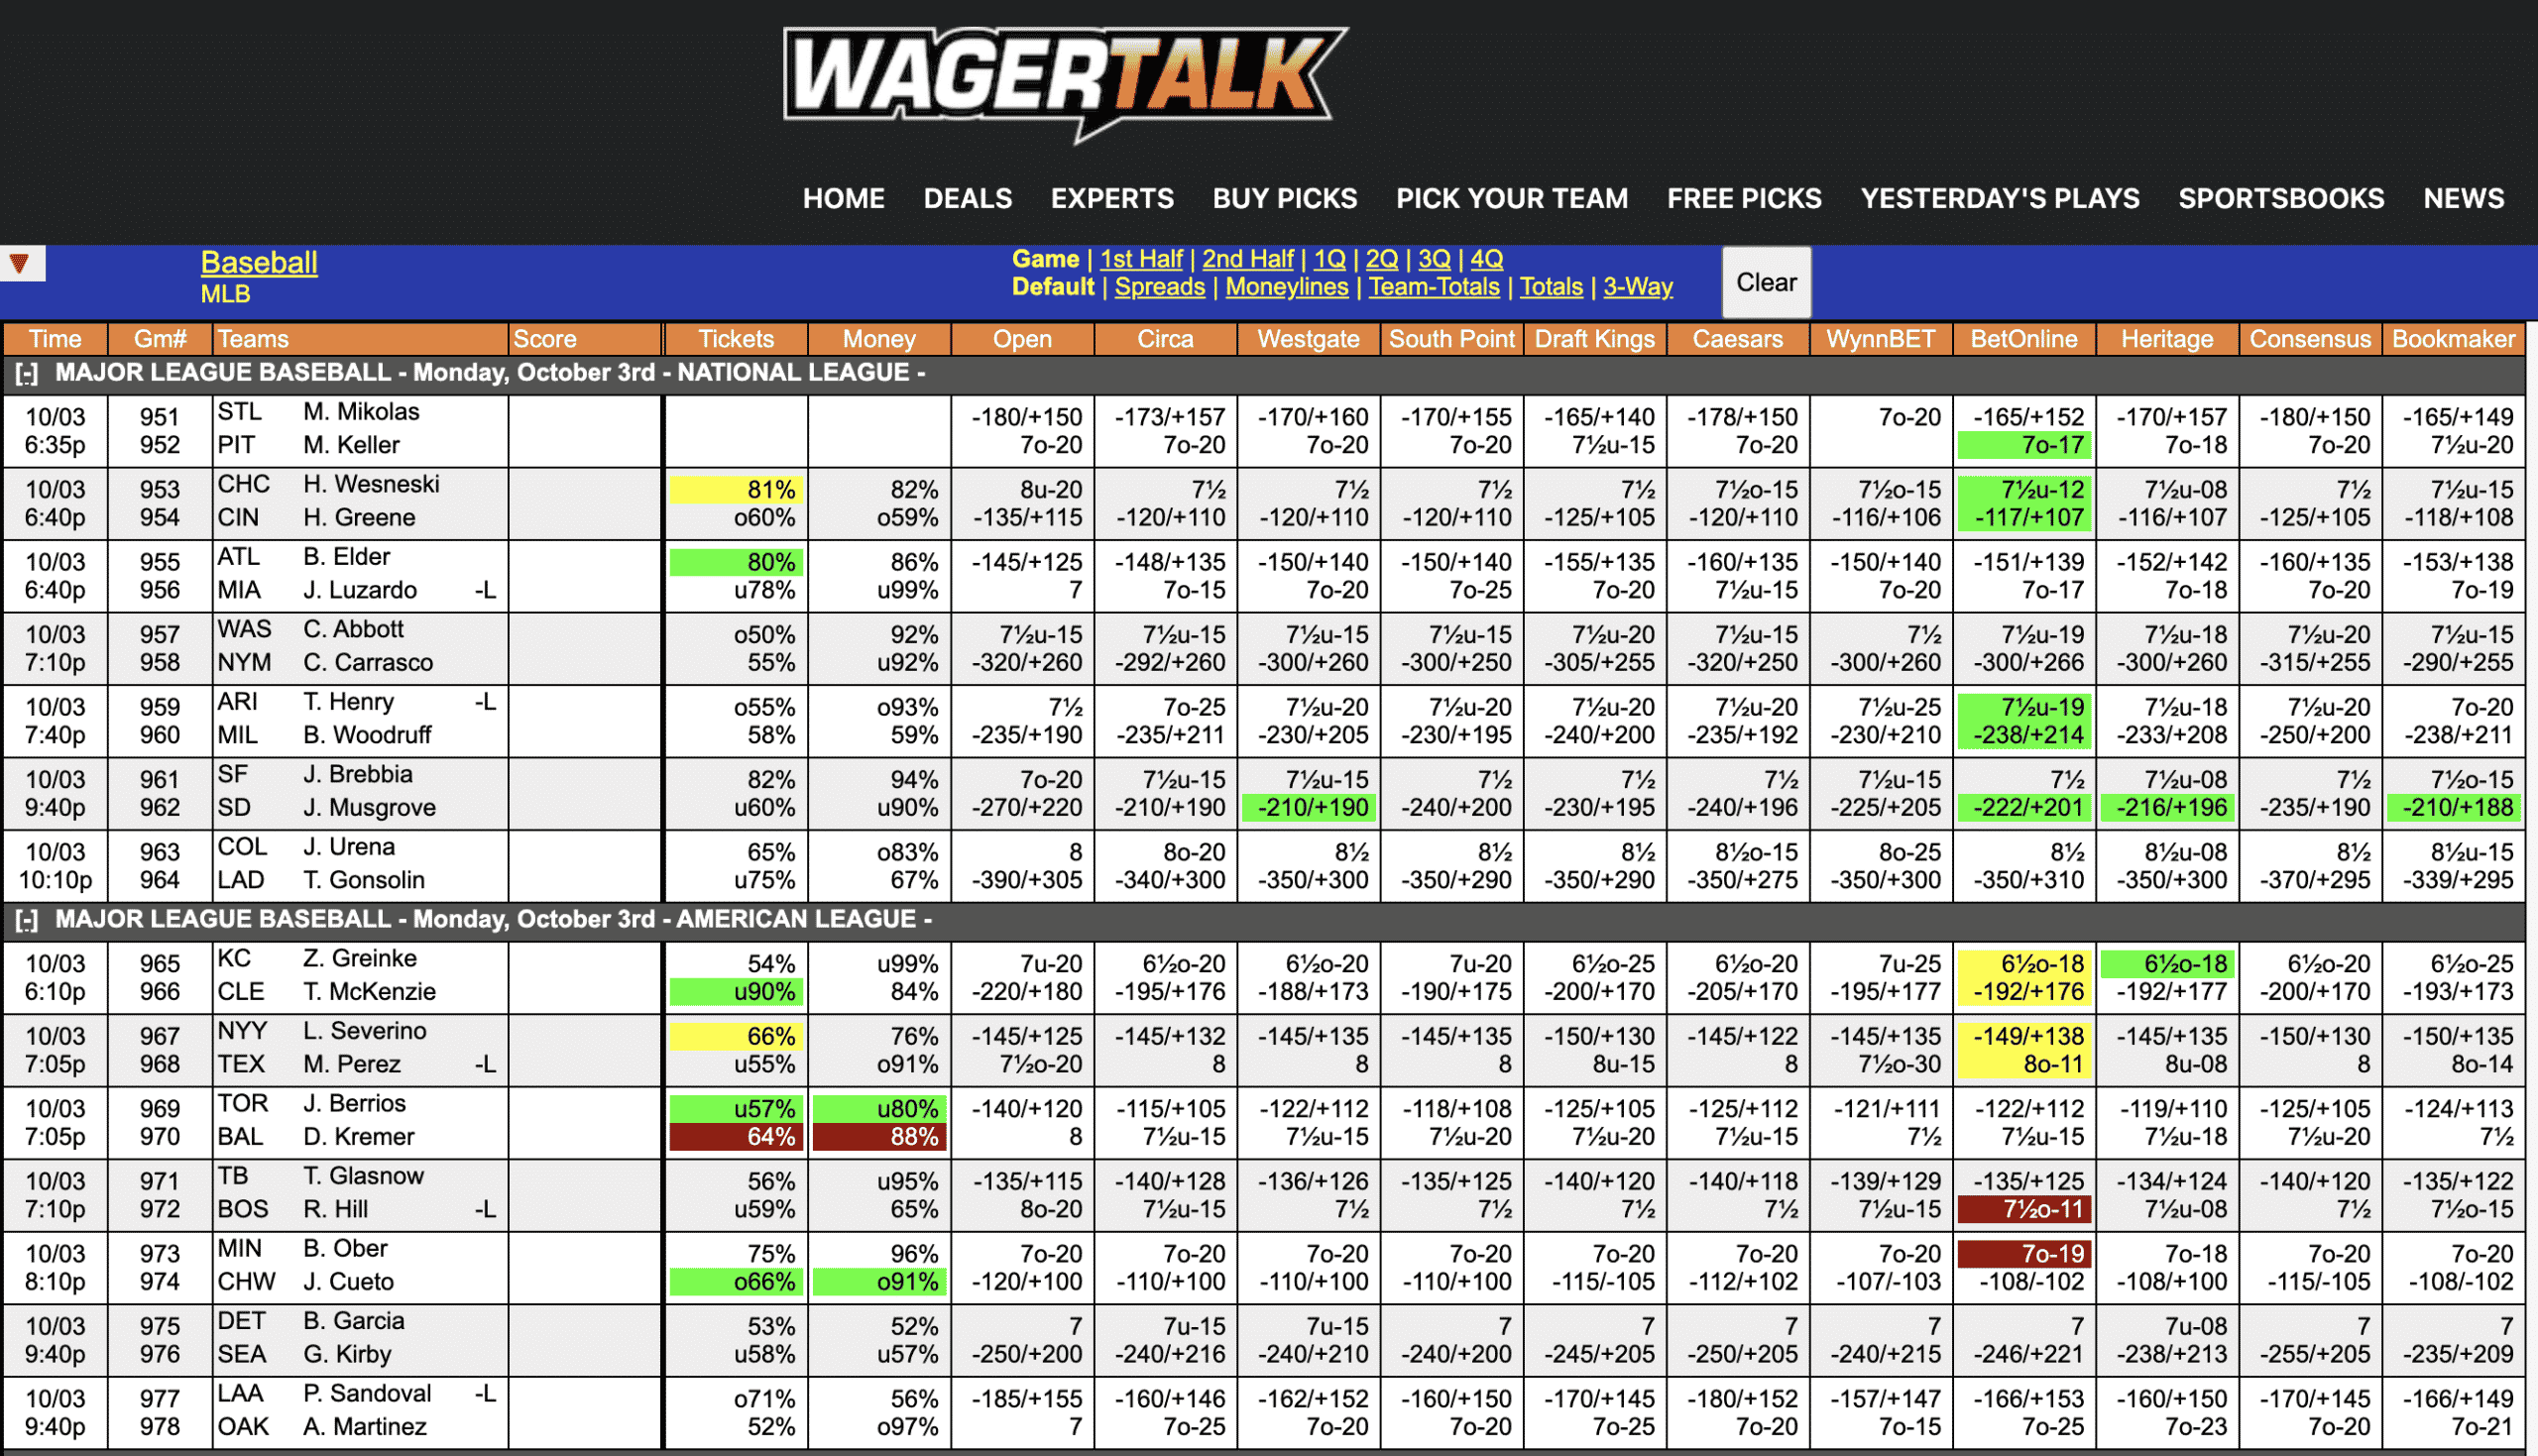
Task: Click the Westgate column header
Action: pos(1307,339)
